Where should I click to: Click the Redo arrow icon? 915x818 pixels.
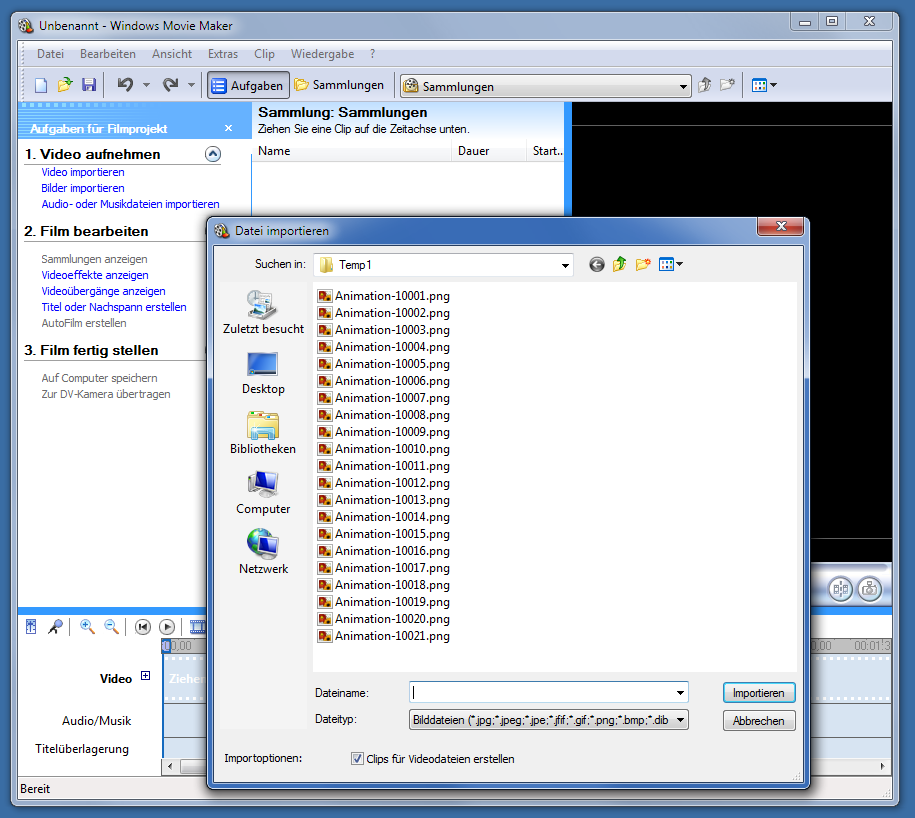(x=170, y=85)
